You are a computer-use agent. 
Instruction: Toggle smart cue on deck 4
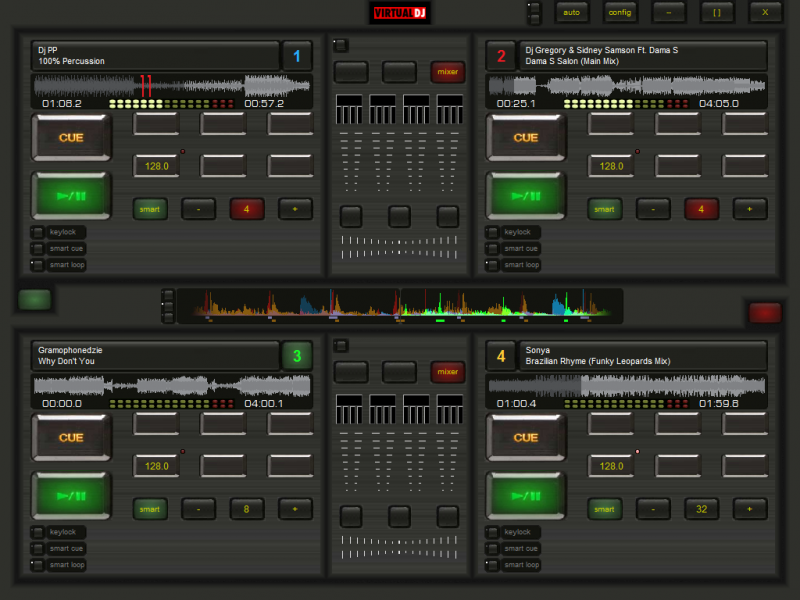(513, 548)
